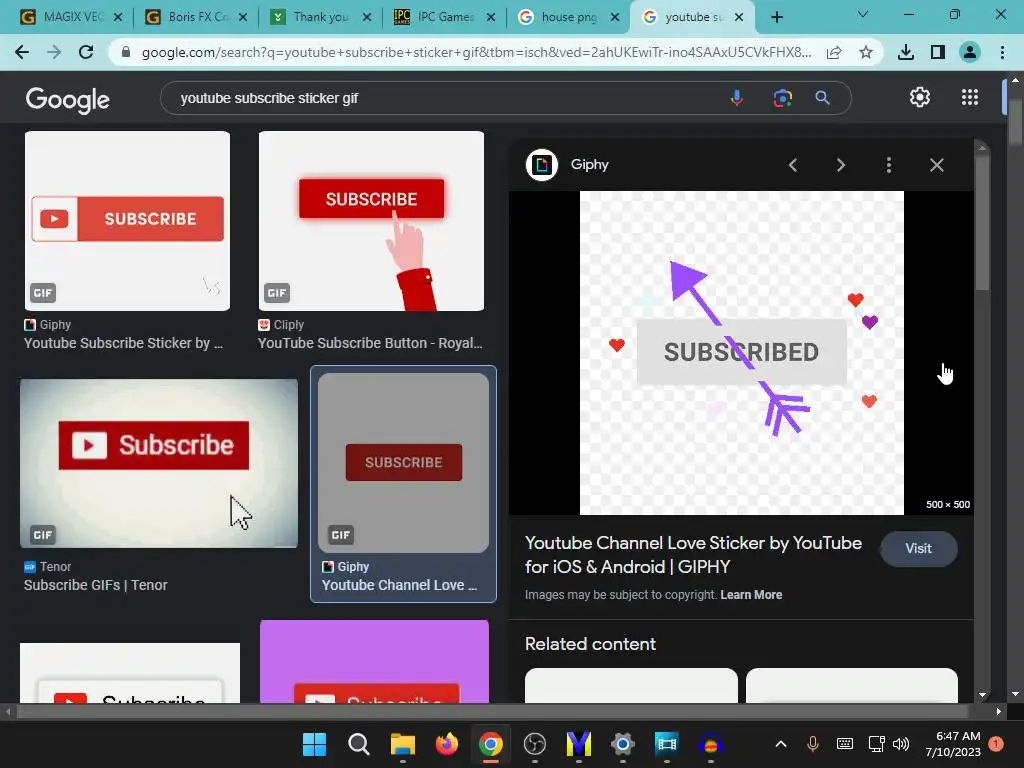Open Tenor Subscribe GIF thumbnail
1024x768 pixels.
[x=159, y=463]
